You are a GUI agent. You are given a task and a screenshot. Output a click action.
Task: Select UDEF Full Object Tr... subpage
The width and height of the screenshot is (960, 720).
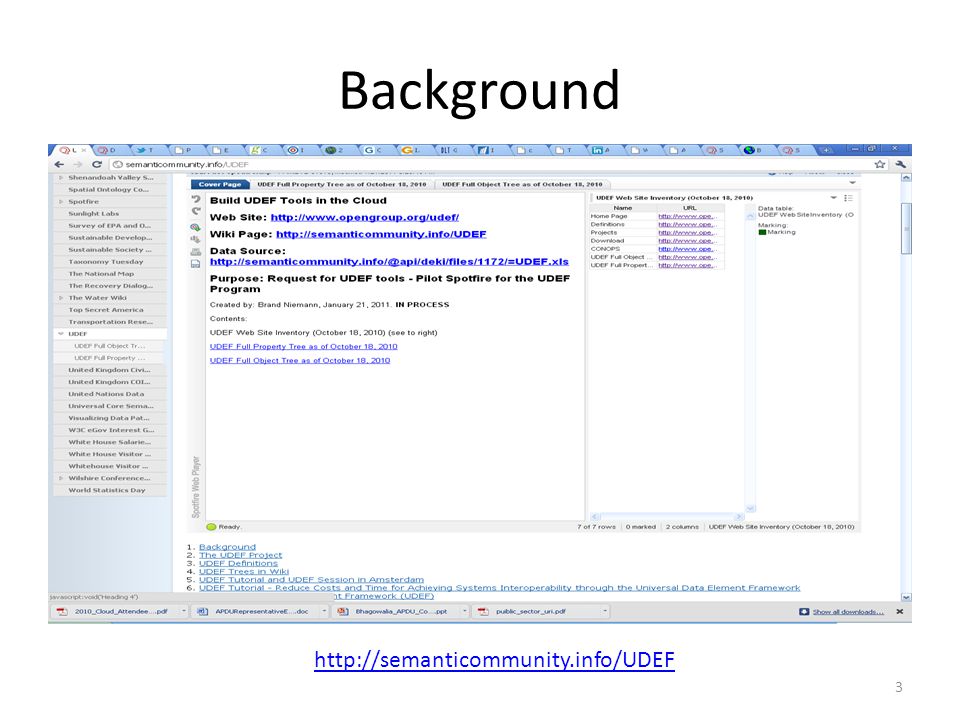pyautogui.click(x=110, y=346)
